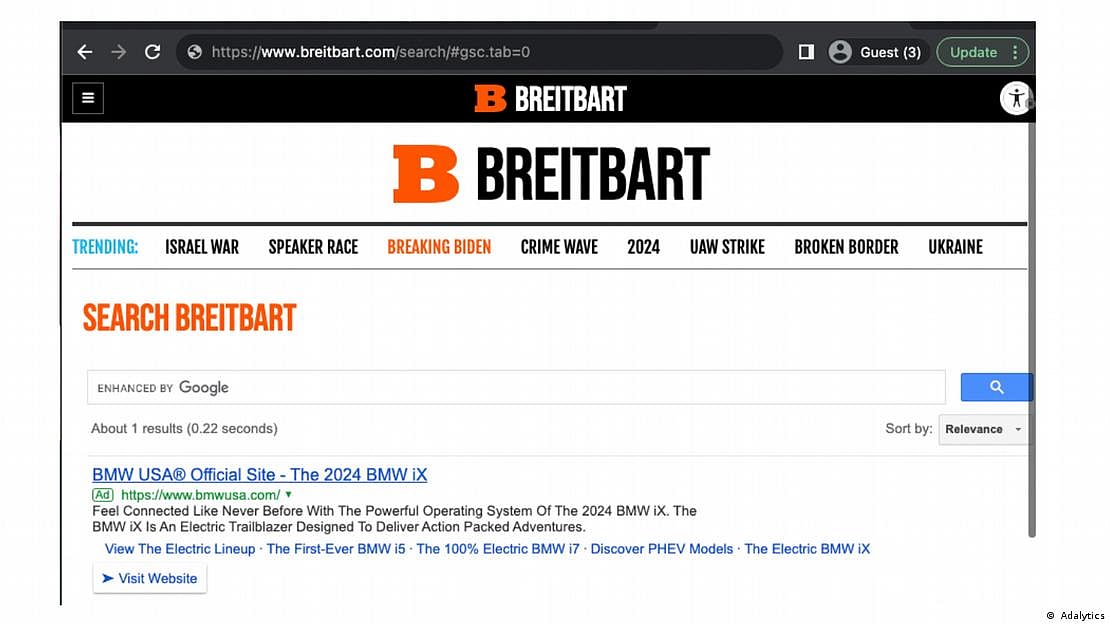Click the bmwusa.com green URL

pos(200,495)
